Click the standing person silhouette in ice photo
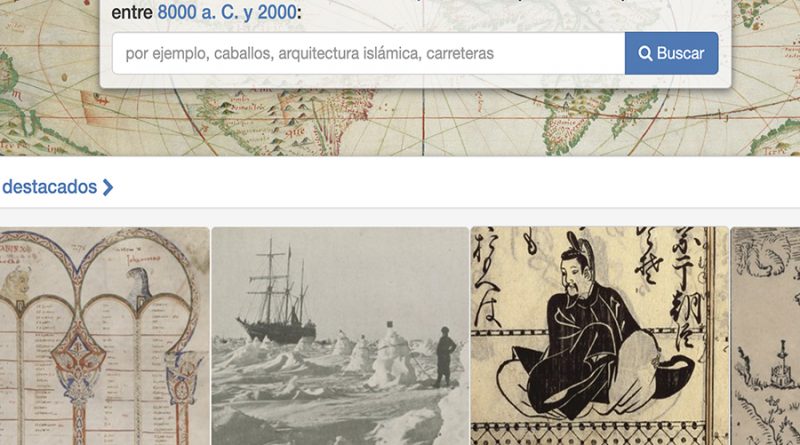 (445, 357)
